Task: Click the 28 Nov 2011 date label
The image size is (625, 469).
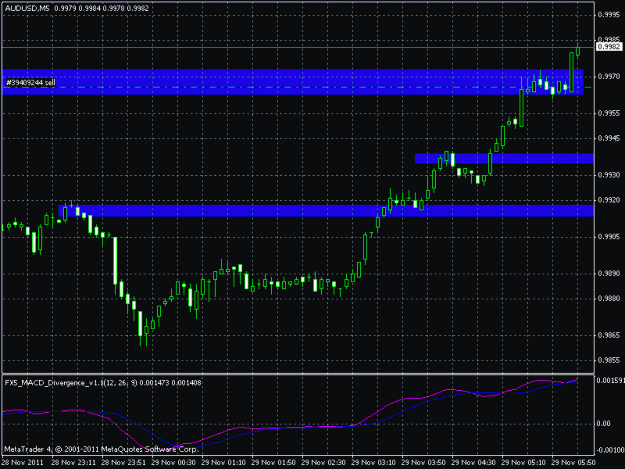Action: (x=22, y=463)
